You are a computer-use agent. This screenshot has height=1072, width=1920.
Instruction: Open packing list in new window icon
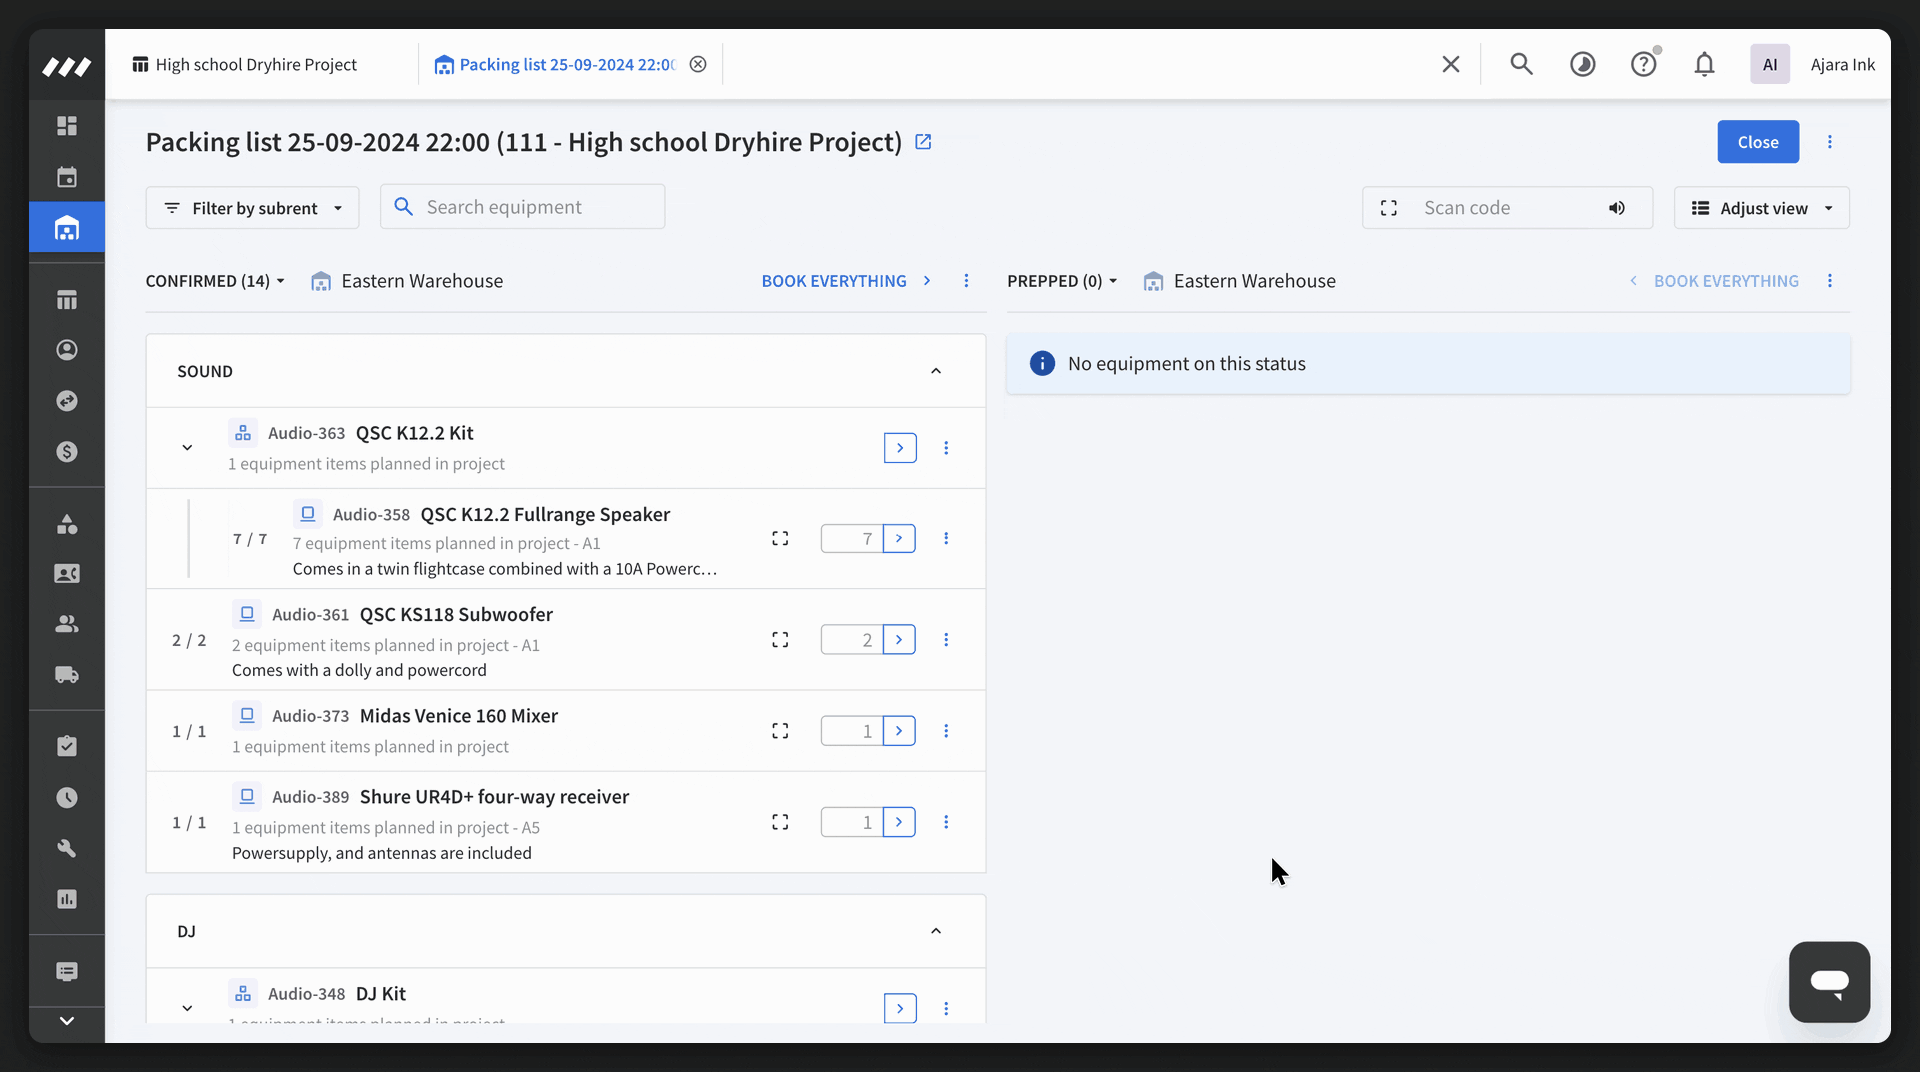(923, 142)
